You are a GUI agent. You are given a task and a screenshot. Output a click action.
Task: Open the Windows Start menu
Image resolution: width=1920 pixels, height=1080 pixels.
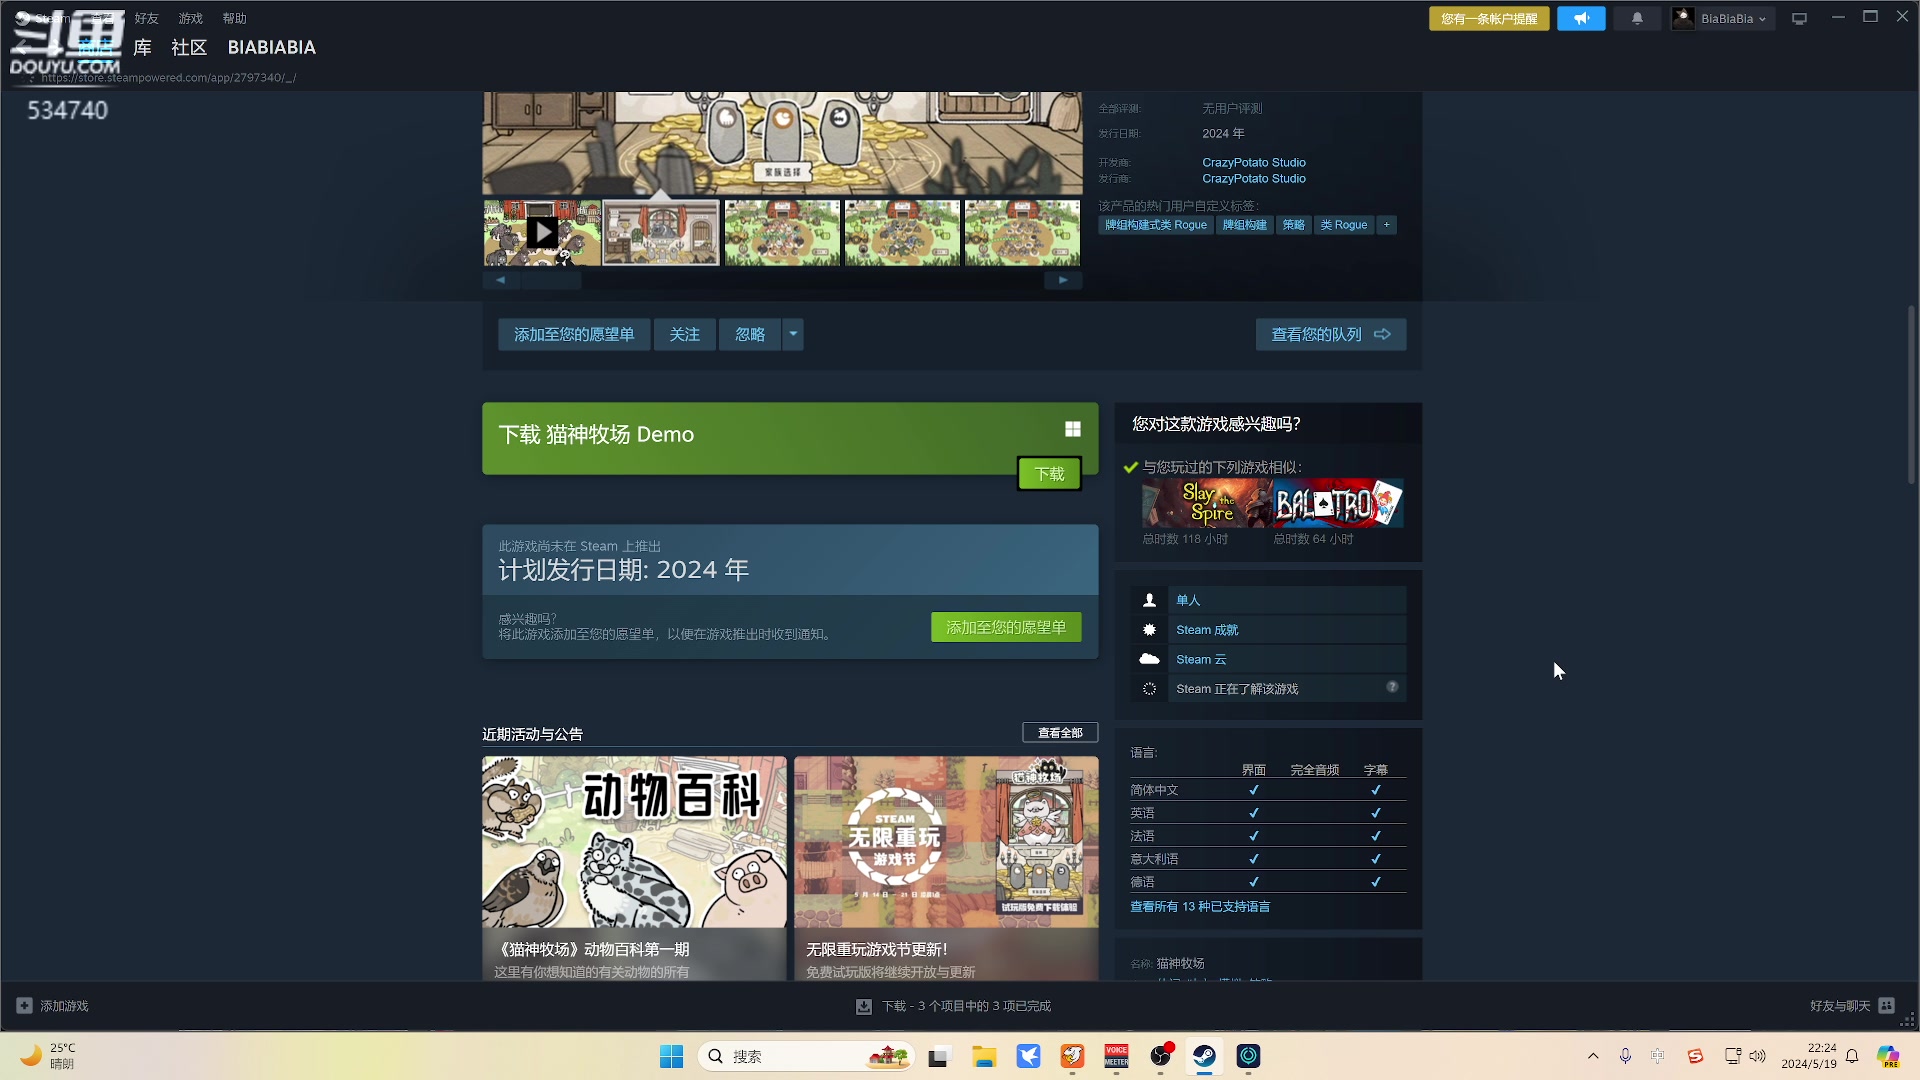tap(671, 1056)
